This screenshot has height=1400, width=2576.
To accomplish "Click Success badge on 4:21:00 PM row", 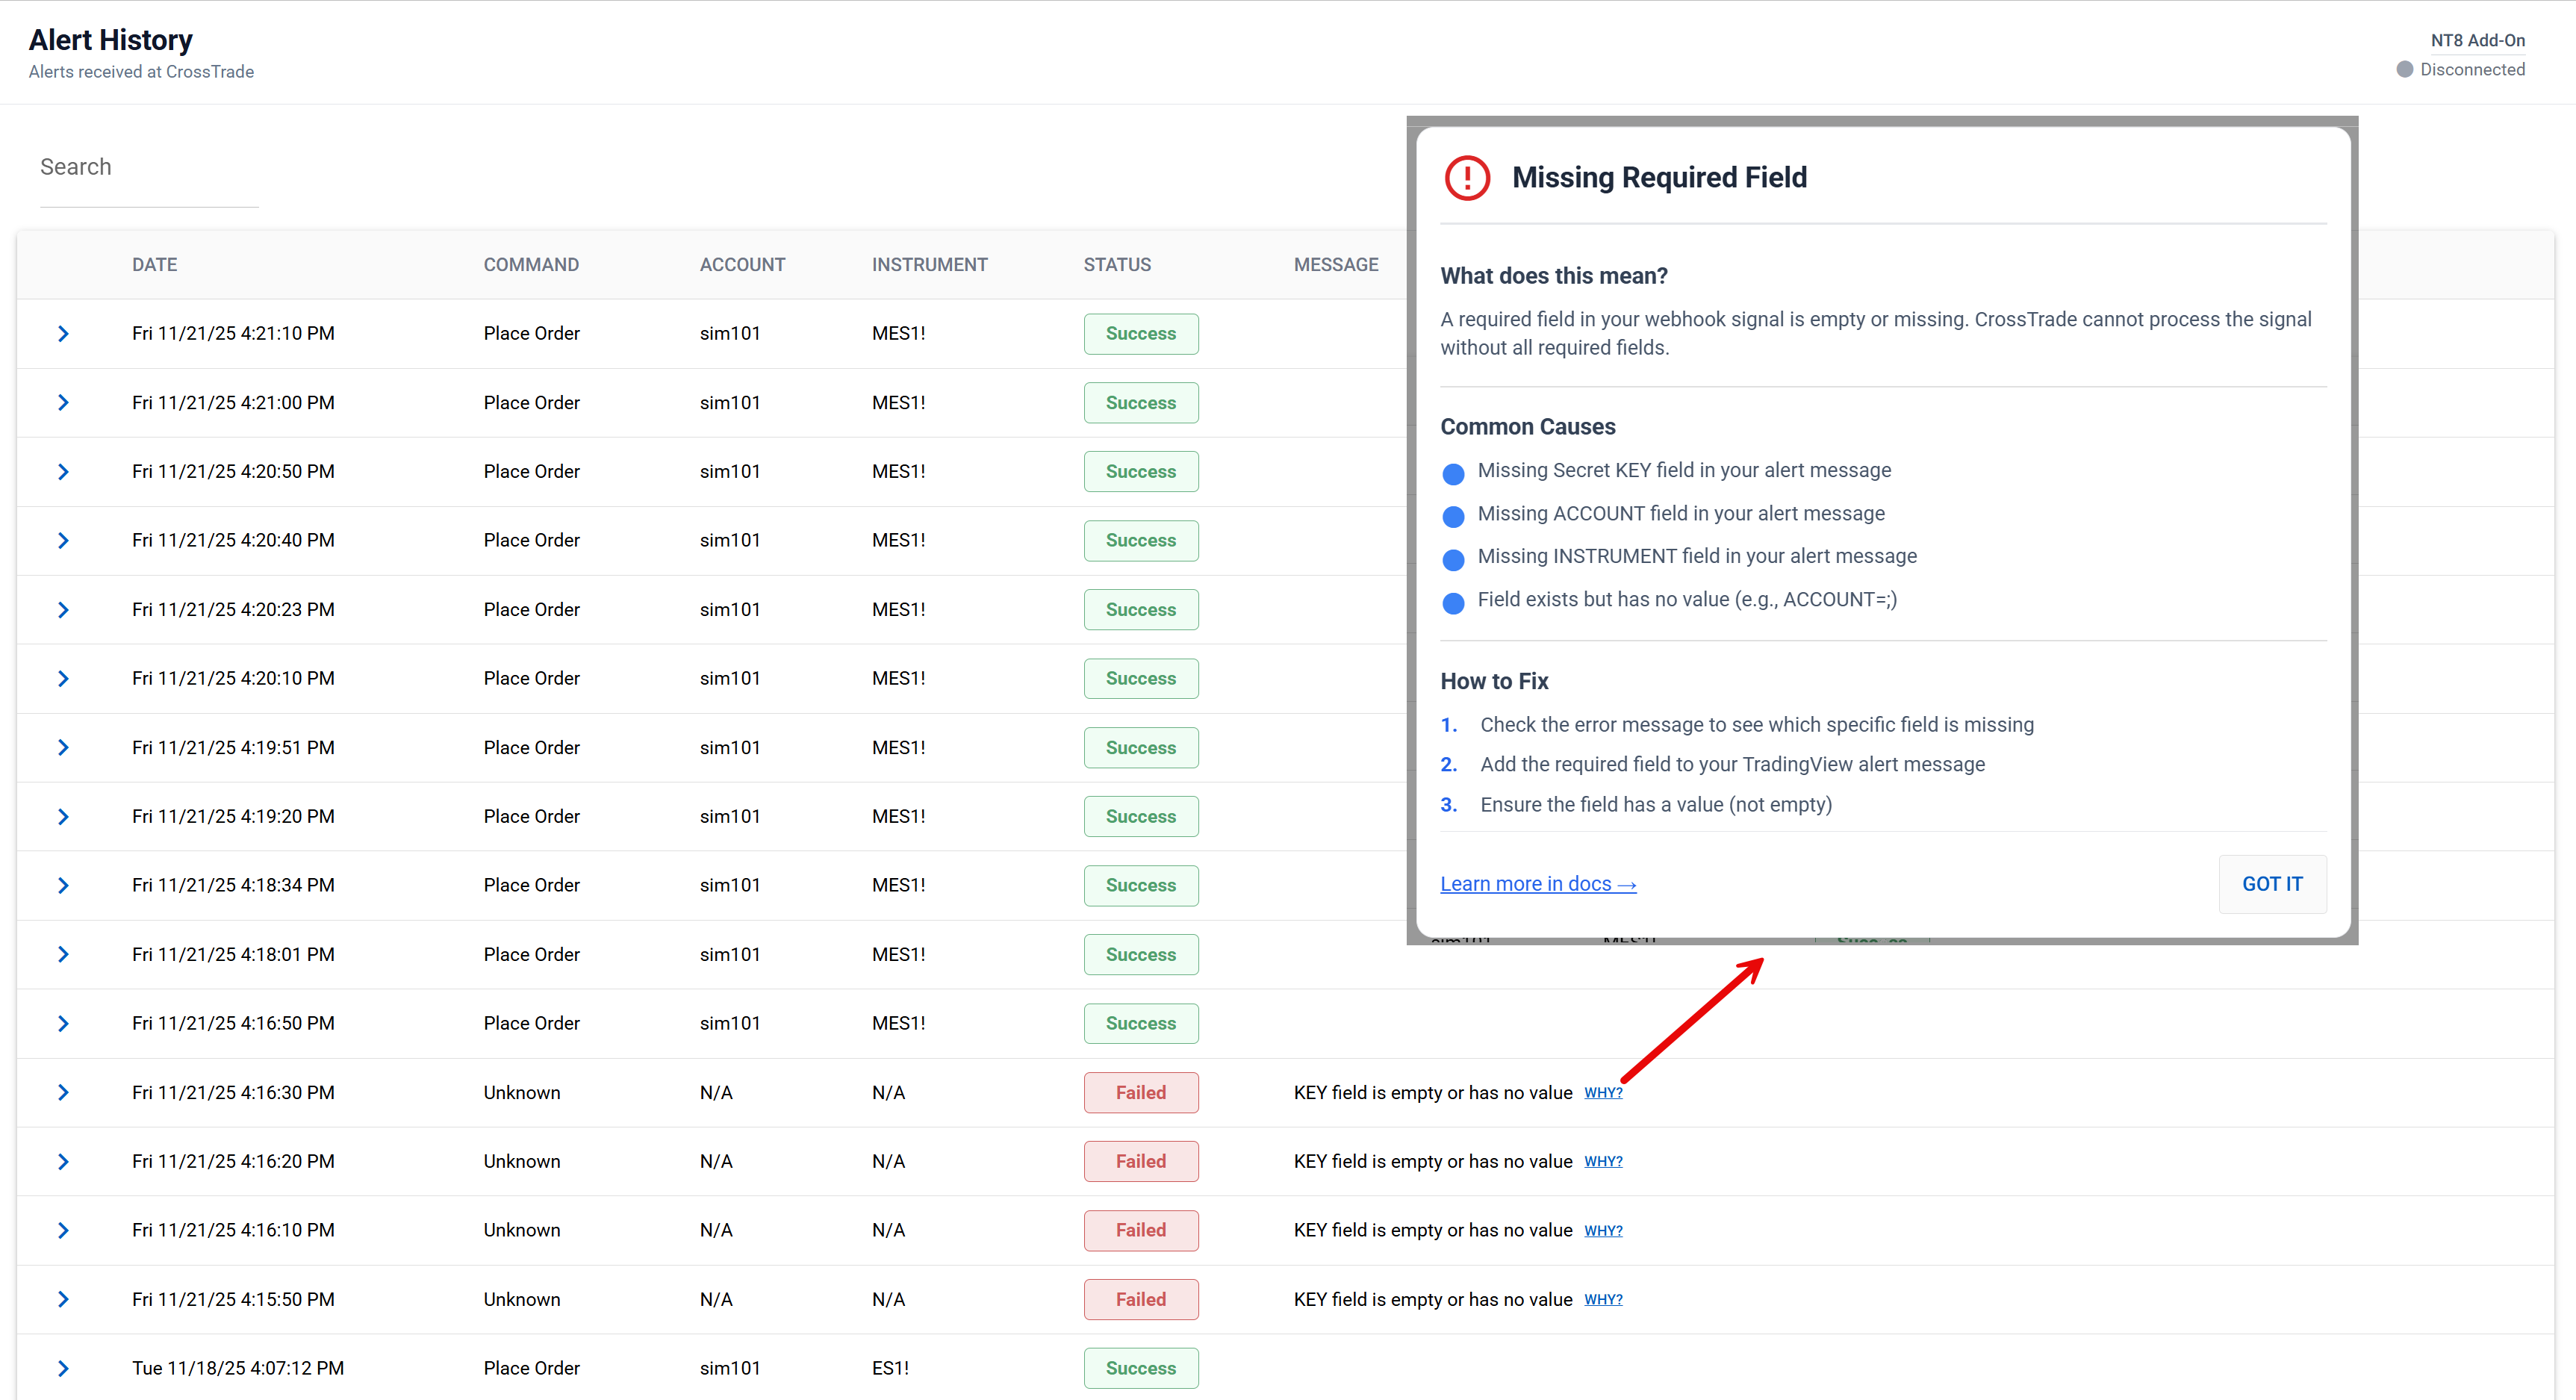I will [x=1140, y=402].
